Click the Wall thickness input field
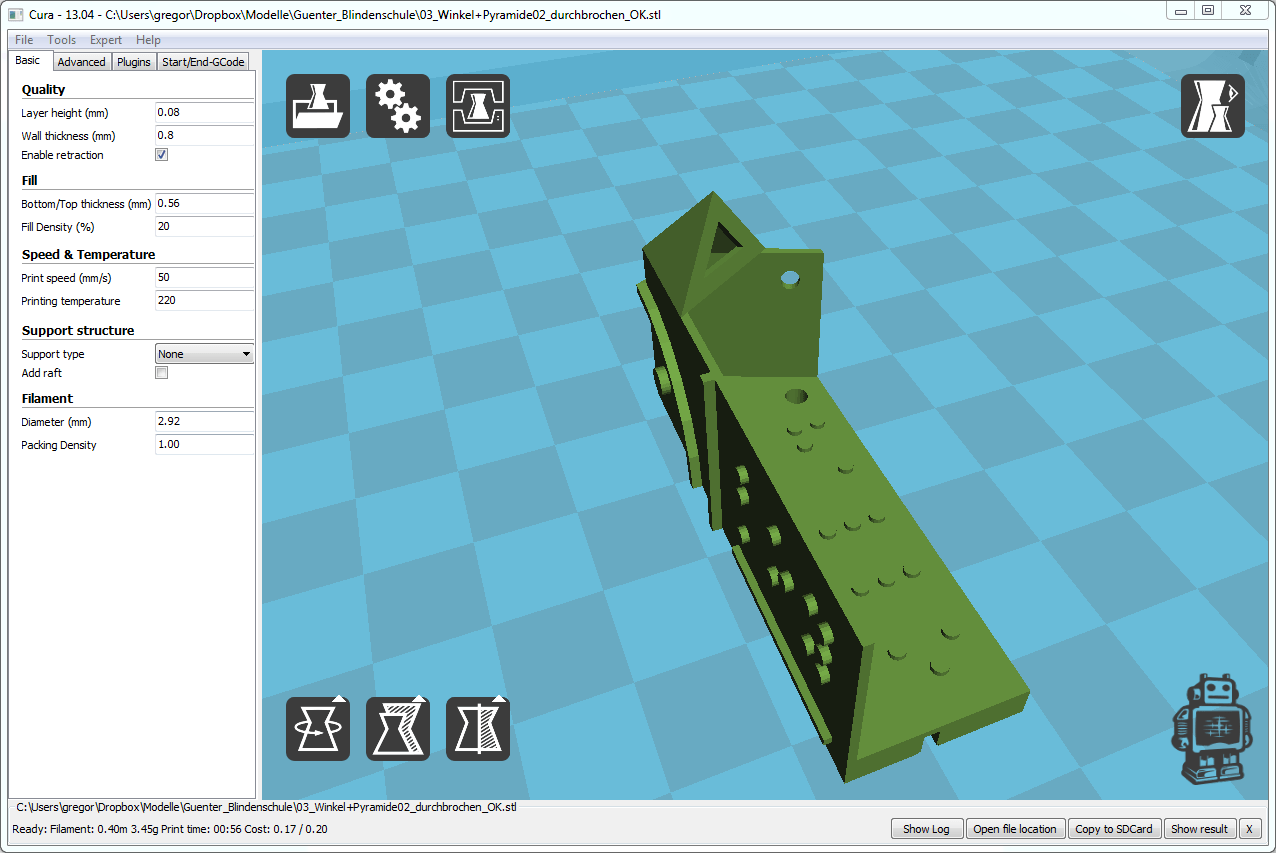1276x853 pixels. tap(205, 135)
